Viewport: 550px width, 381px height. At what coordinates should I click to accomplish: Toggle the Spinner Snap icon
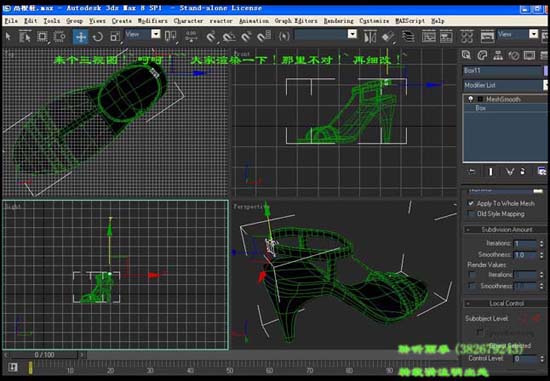coord(264,36)
